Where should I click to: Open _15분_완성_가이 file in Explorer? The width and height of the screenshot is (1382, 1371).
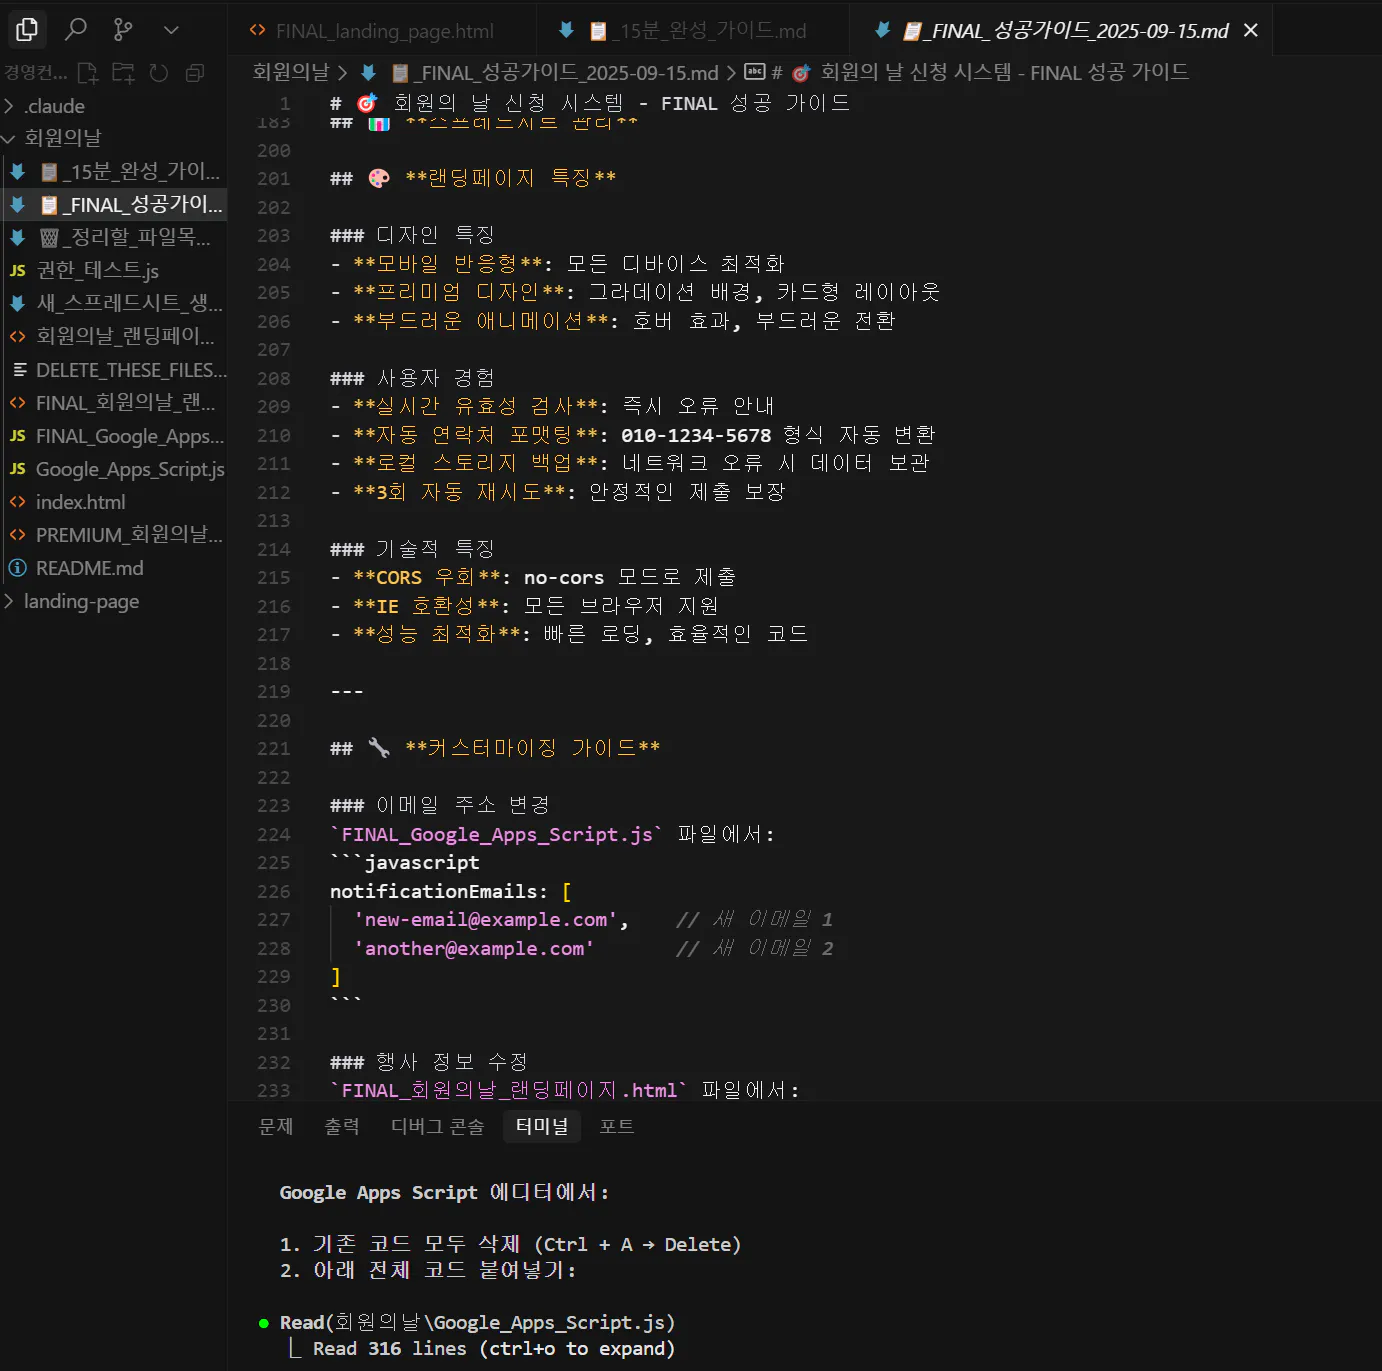(x=113, y=171)
